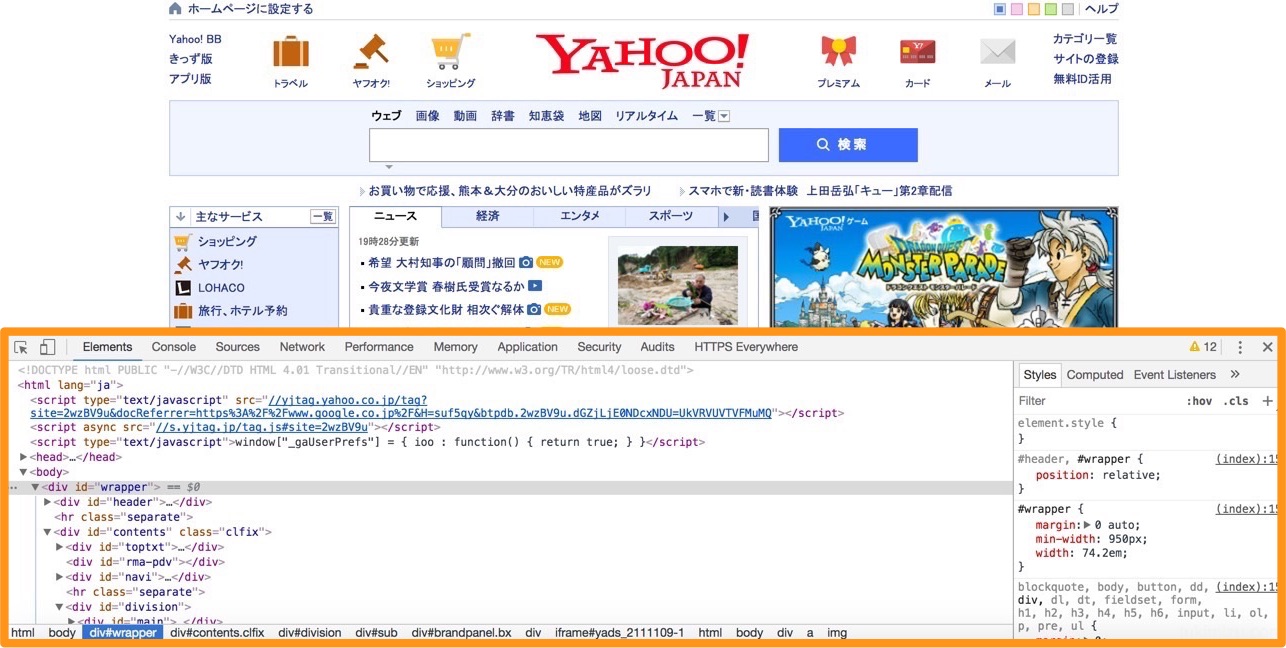The height and width of the screenshot is (648, 1286).
Task: Click the Travel suitcase icon
Action: coord(291,52)
